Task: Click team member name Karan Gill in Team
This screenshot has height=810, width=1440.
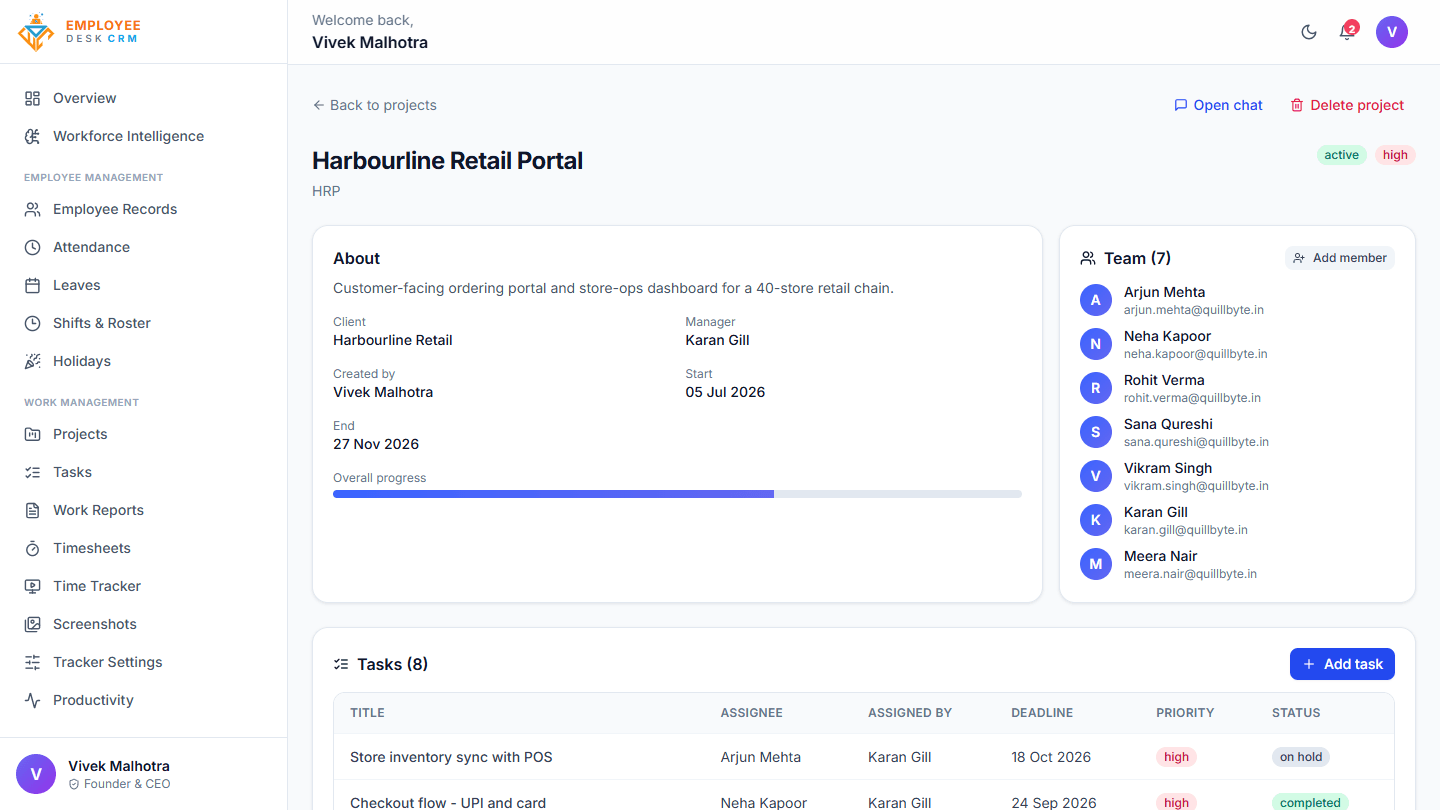Action: (1156, 512)
